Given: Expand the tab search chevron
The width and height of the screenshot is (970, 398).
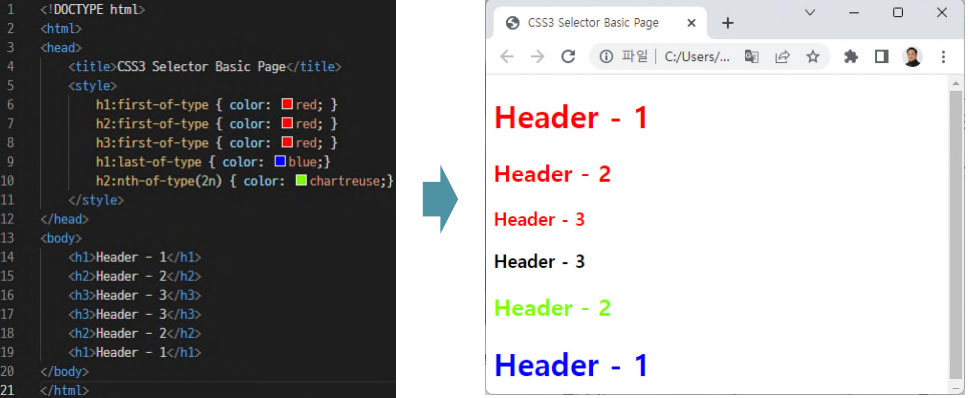Looking at the screenshot, I should pyautogui.click(x=810, y=12).
